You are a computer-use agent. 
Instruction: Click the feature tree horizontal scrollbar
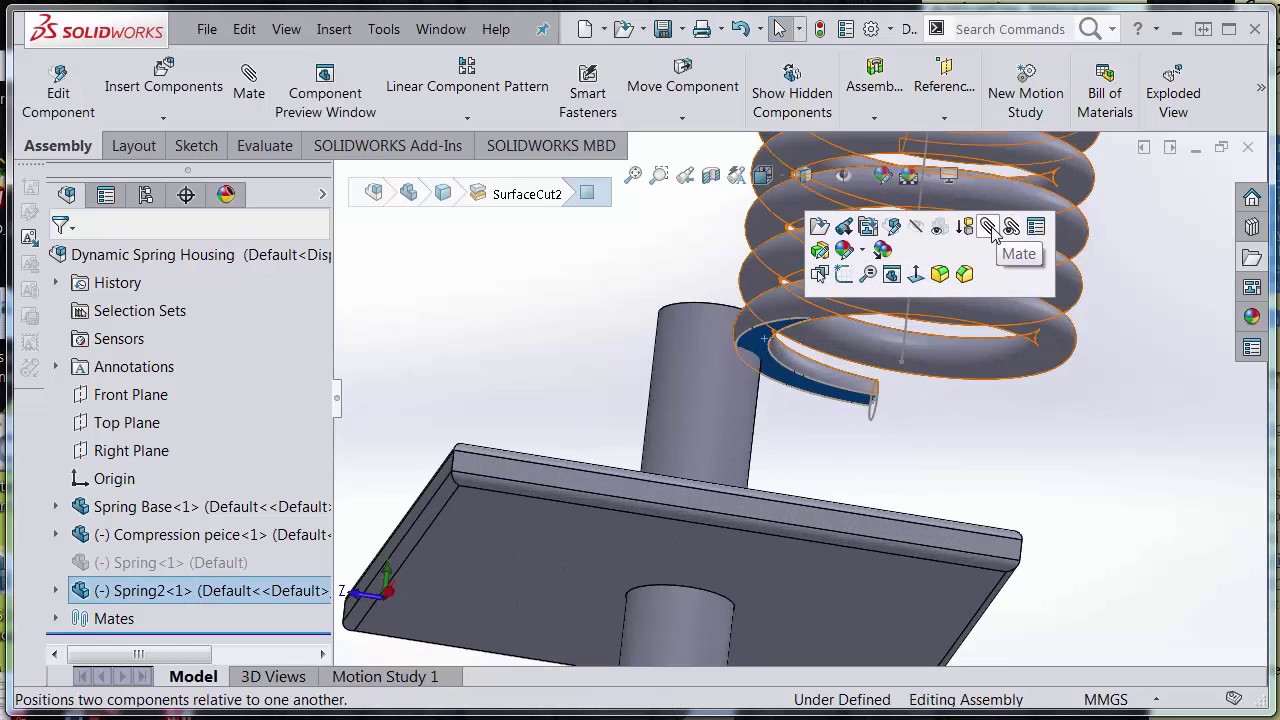tap(140, 654)
